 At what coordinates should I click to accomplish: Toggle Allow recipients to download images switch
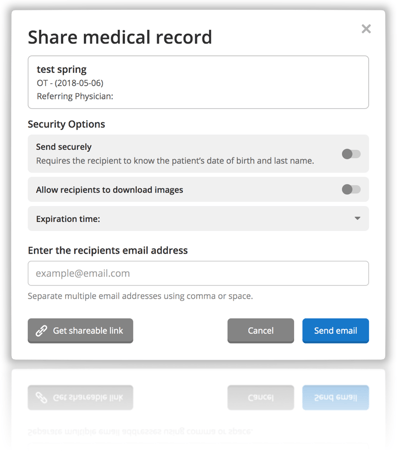click(351, 189)
